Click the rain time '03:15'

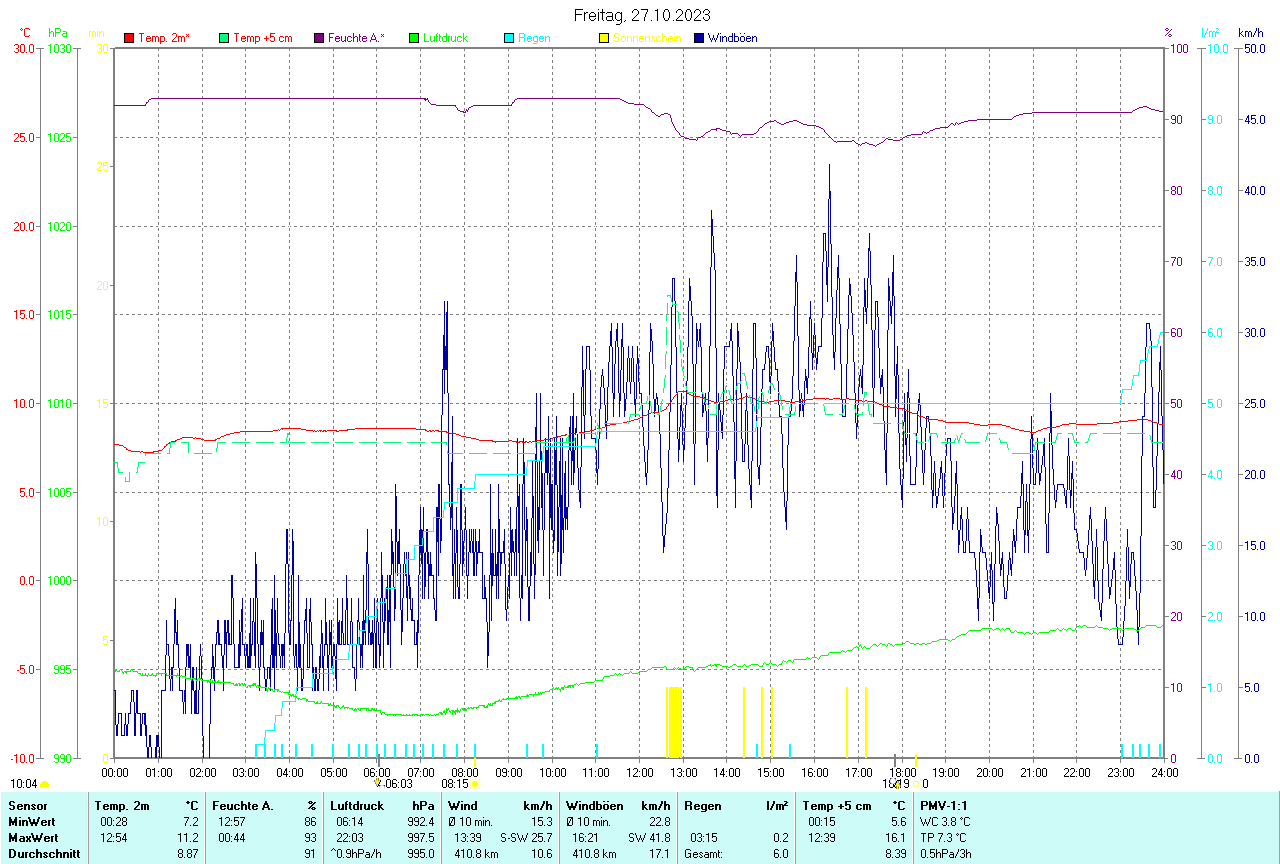704,837
